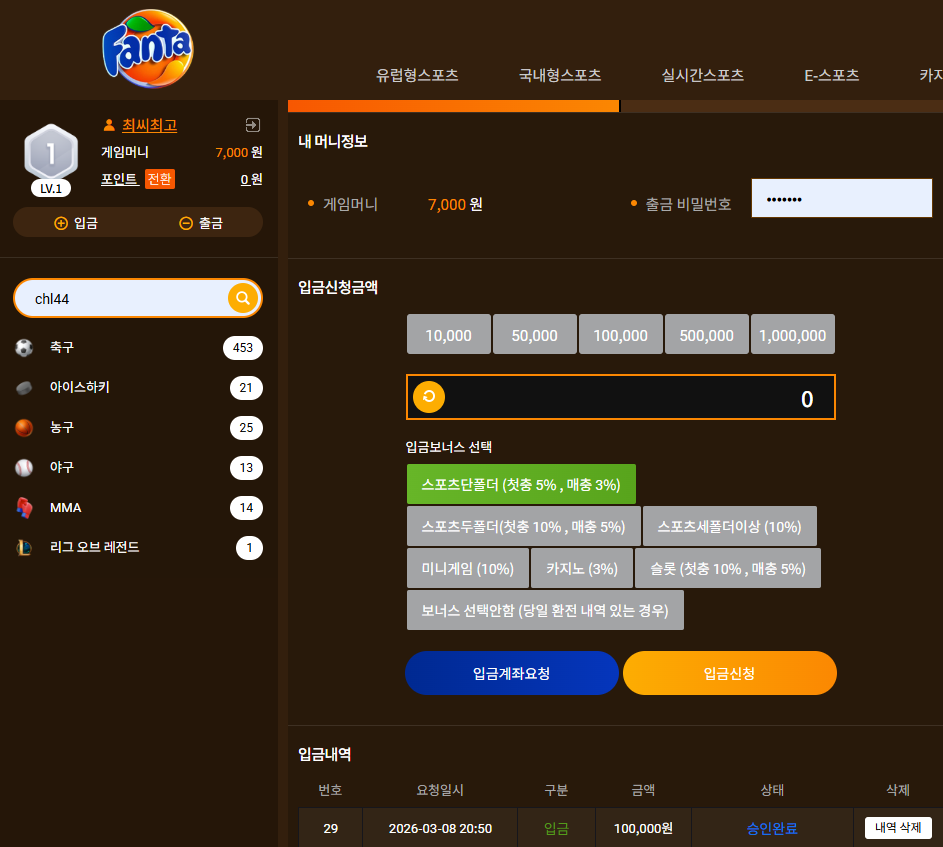This screenshot has width=943, height=847.
Task: Open the ice hockey puck category
Action: (24, 387)
